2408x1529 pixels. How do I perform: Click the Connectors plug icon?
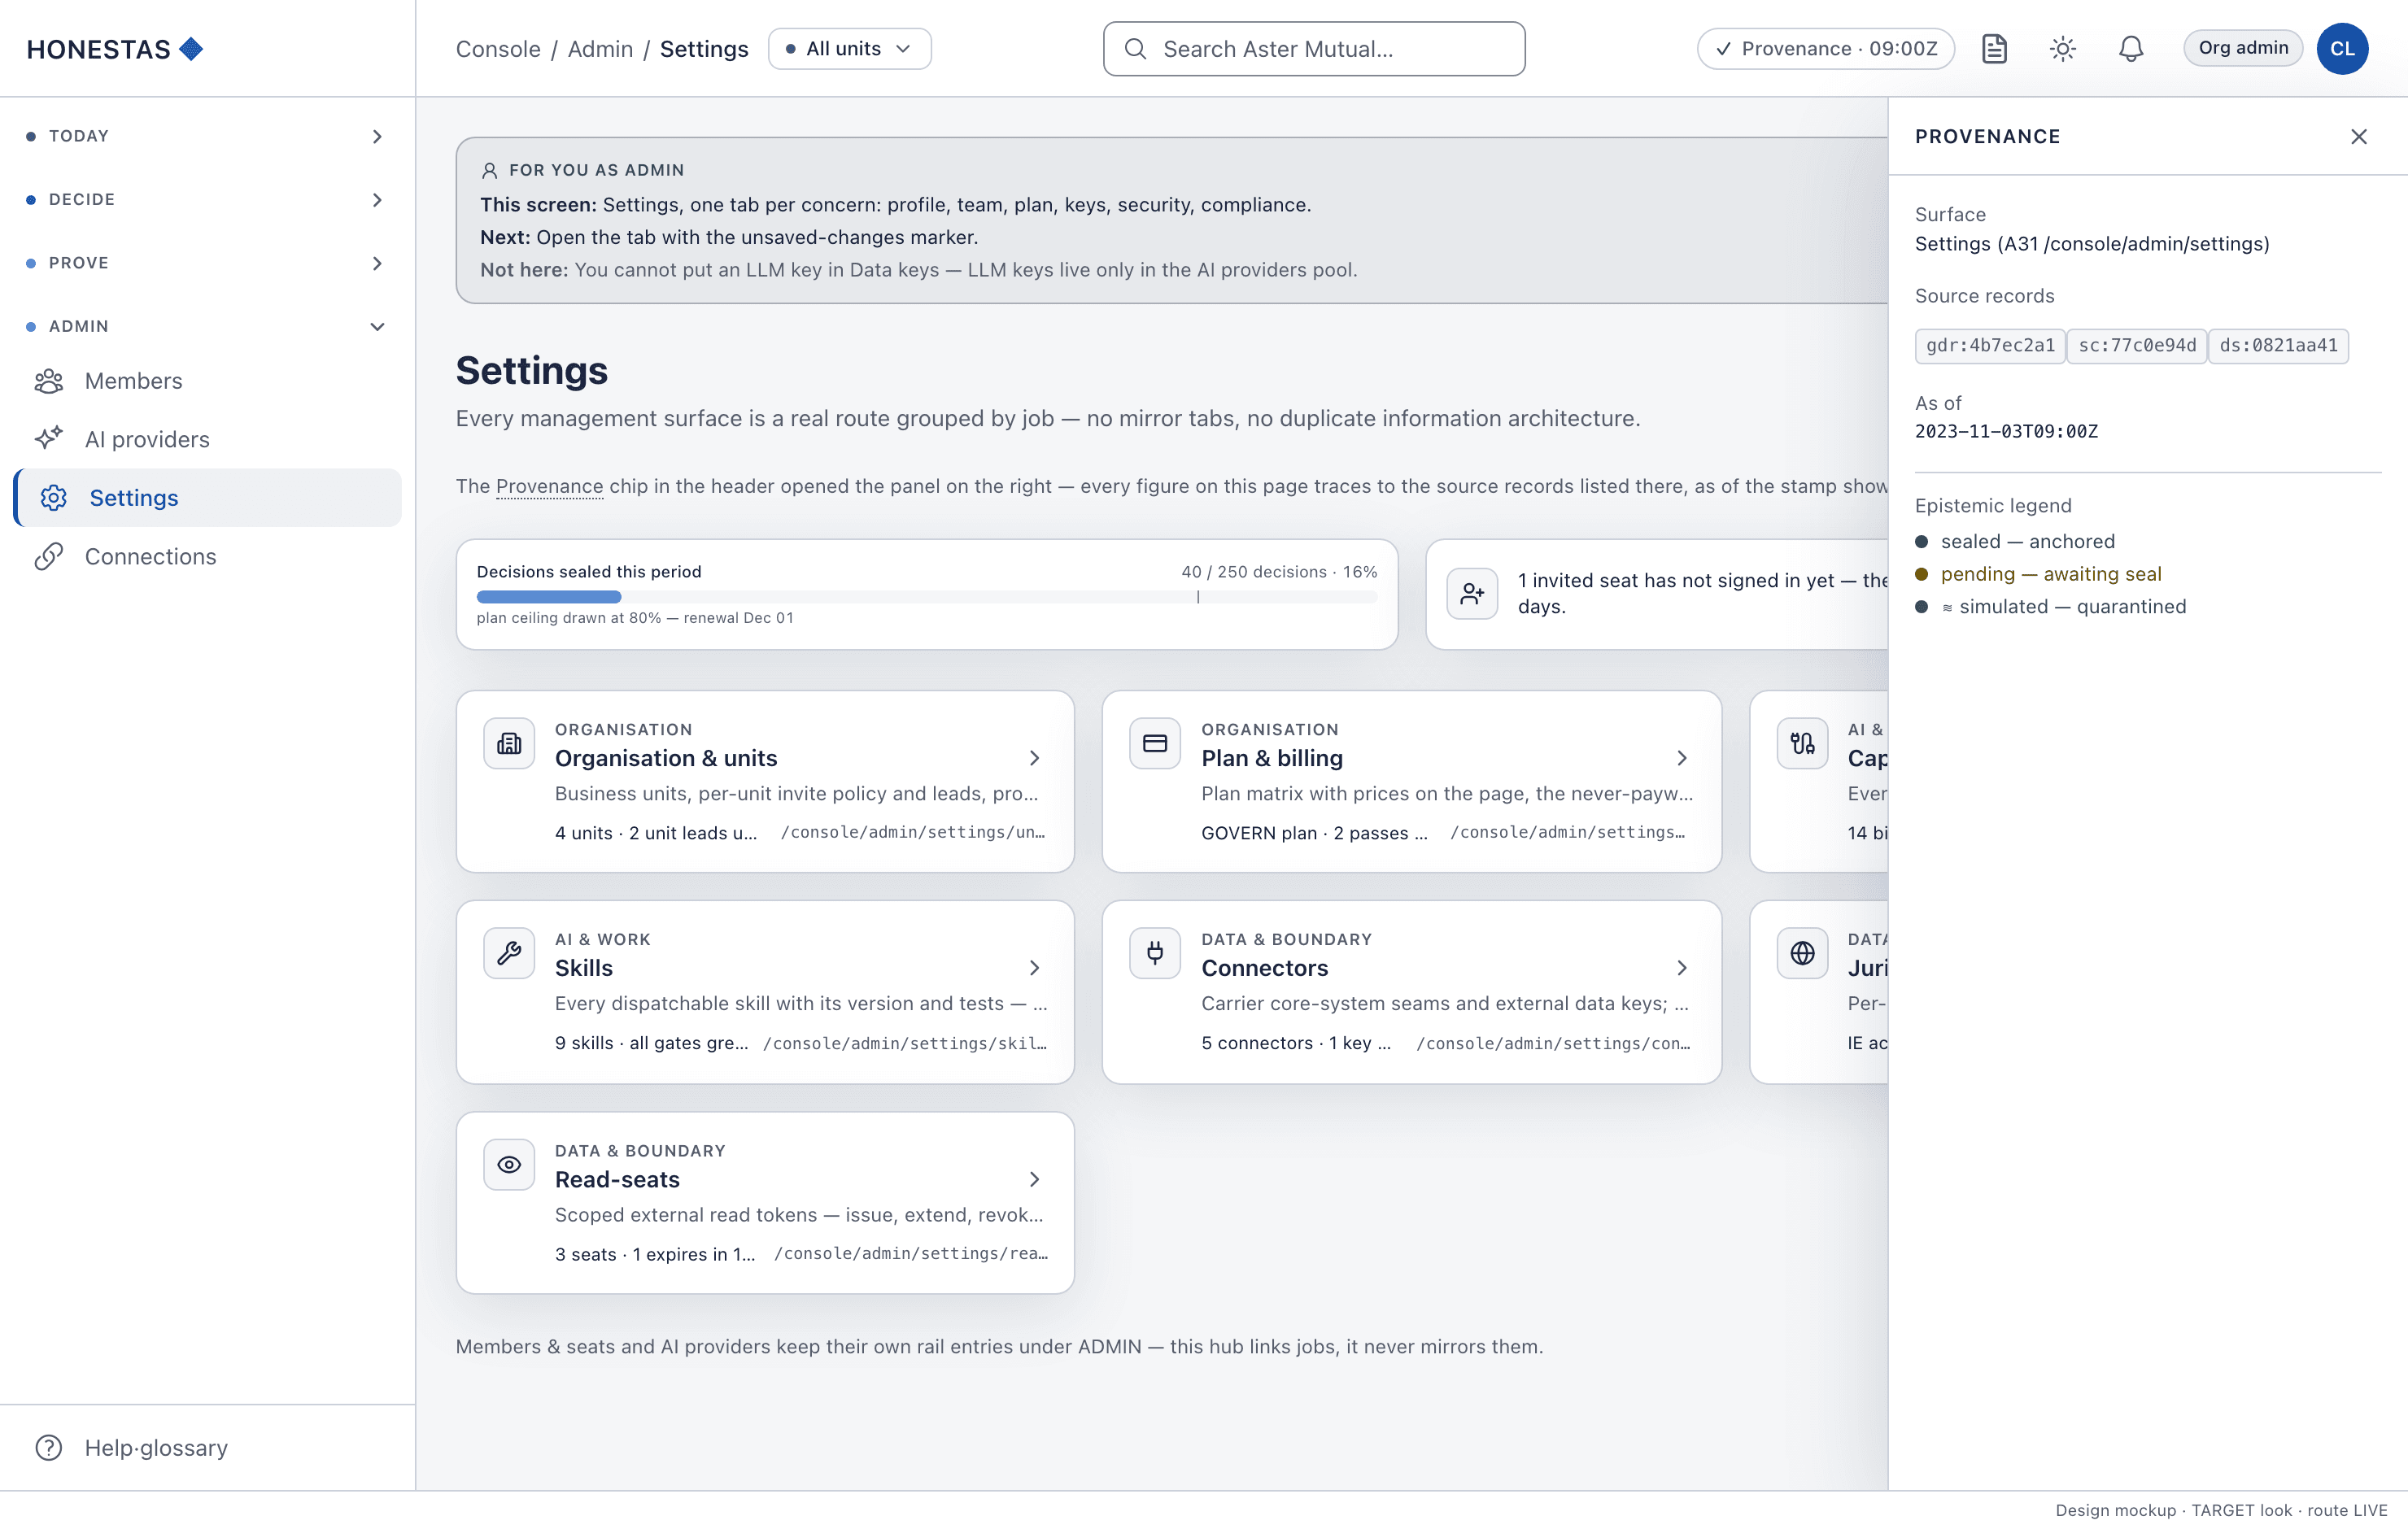[1155, 953]
